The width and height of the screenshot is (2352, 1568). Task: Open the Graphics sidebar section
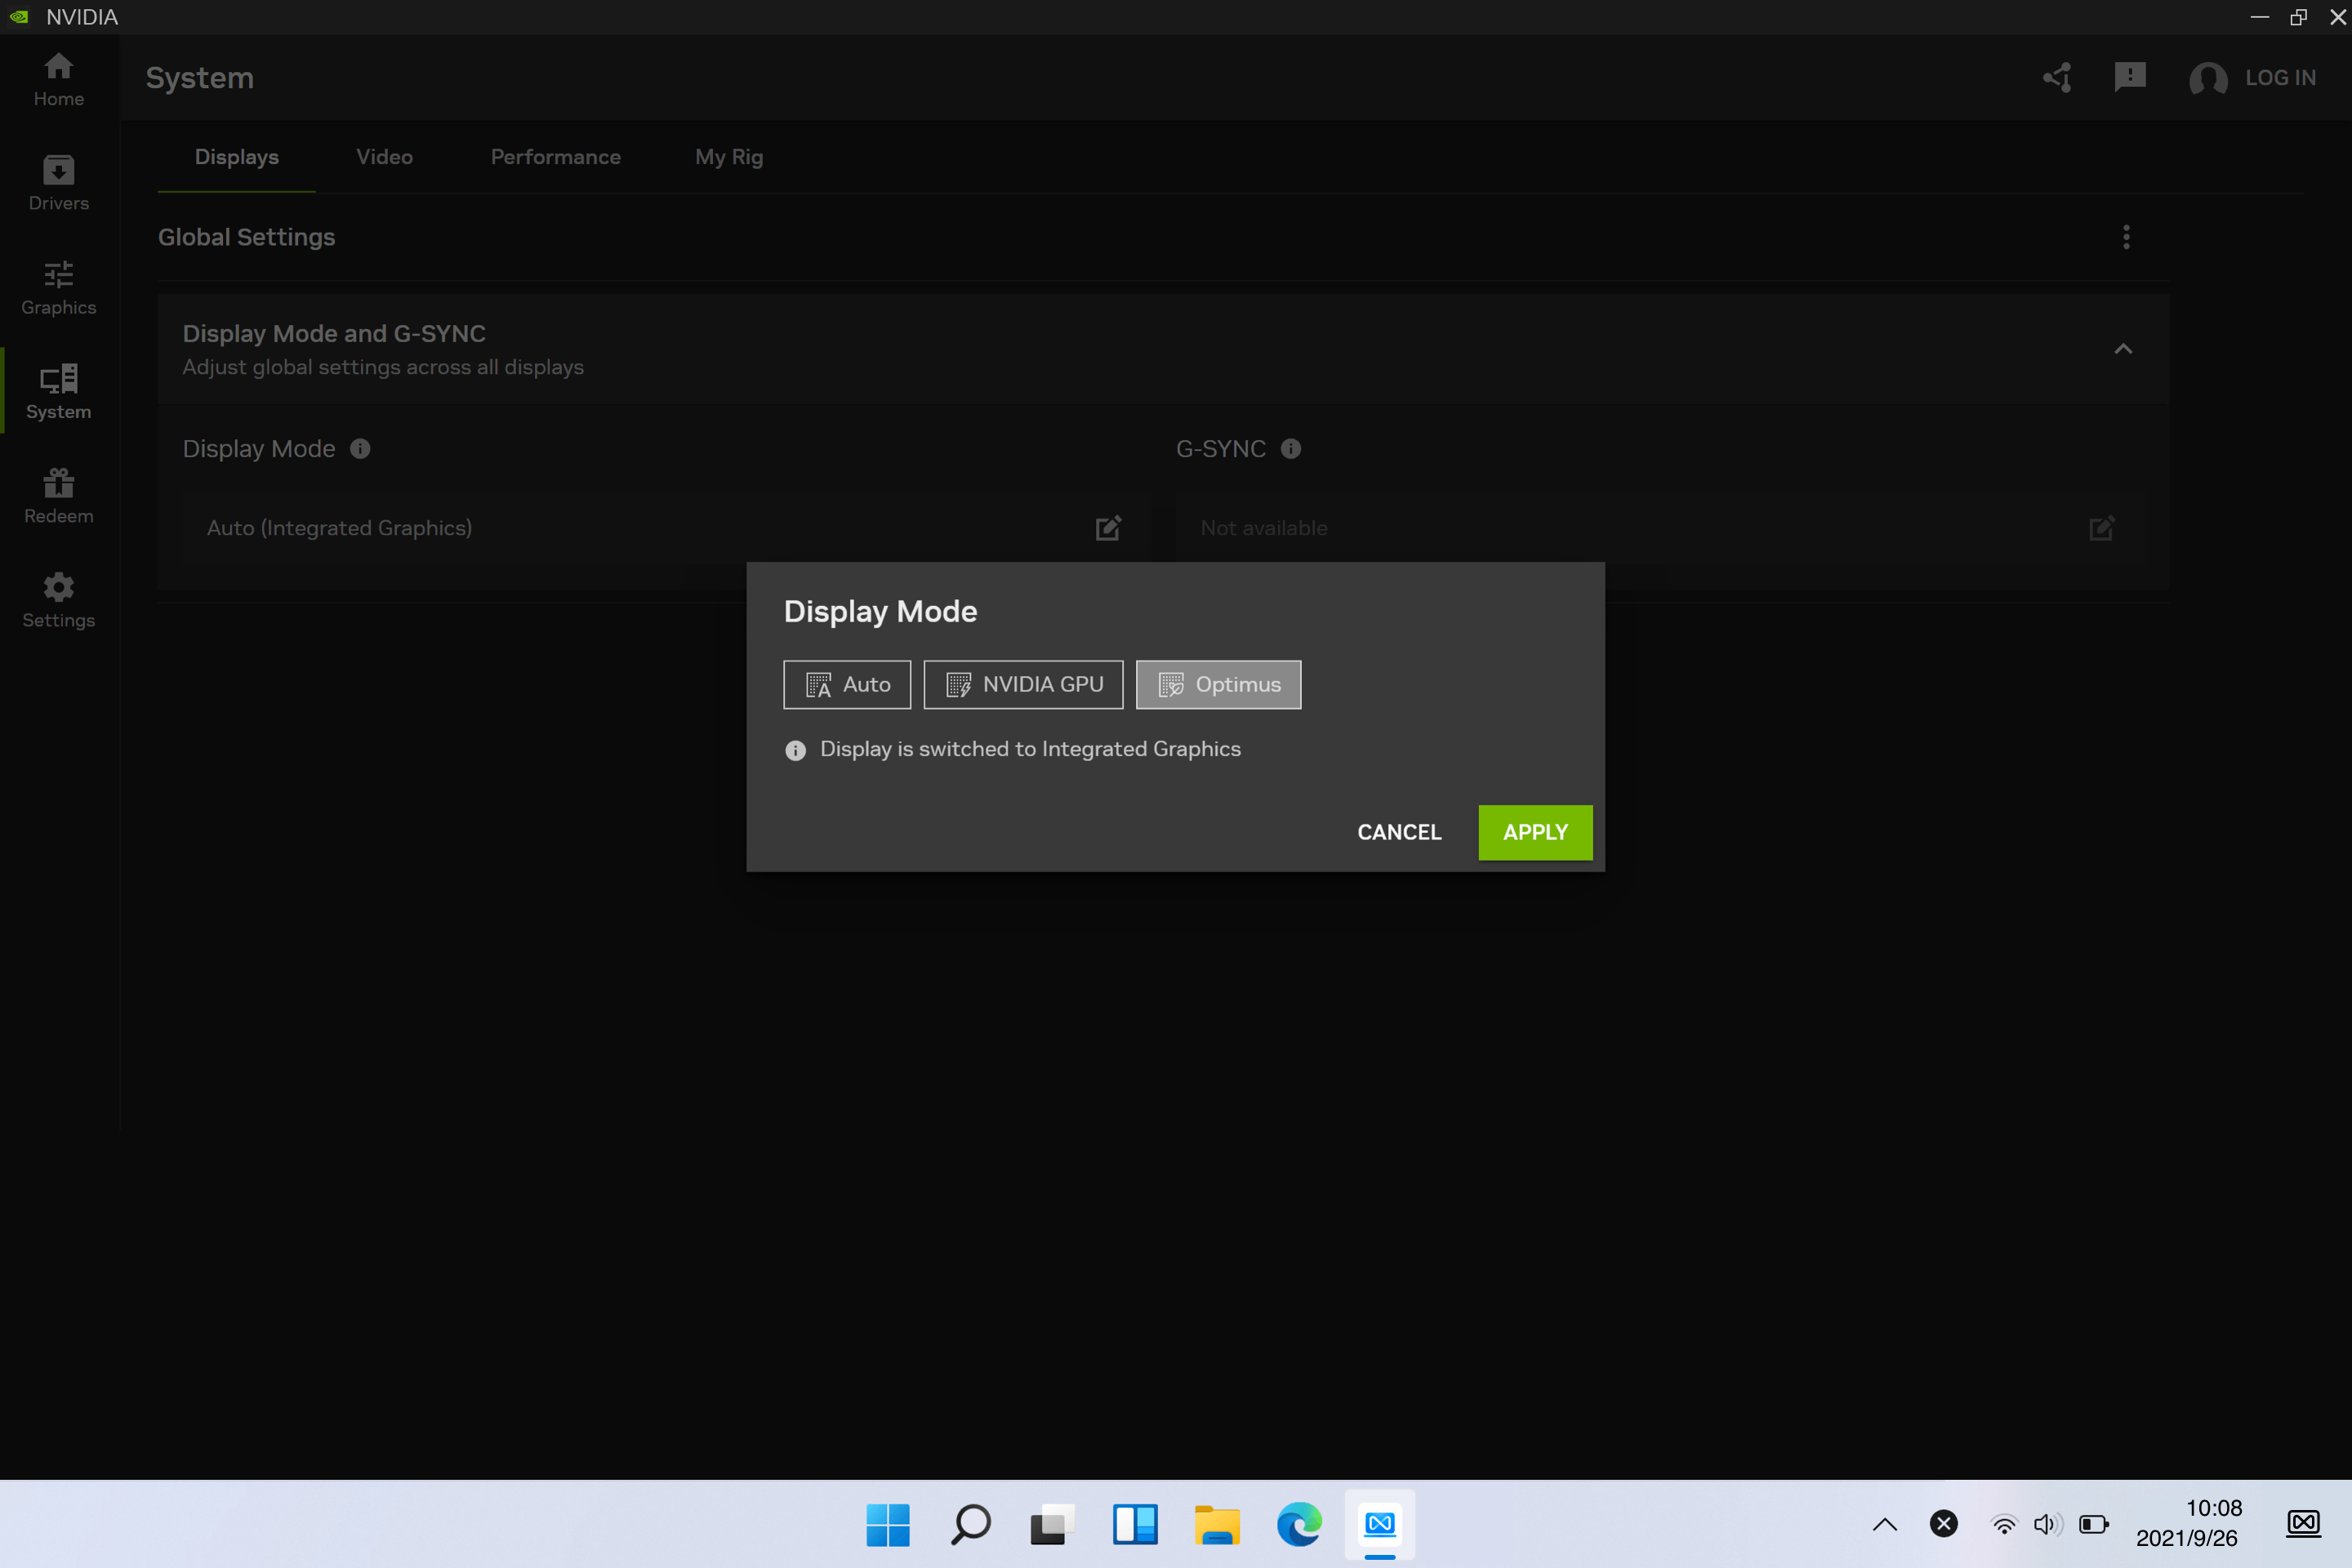pyautogui.click(x=58, y=288)
